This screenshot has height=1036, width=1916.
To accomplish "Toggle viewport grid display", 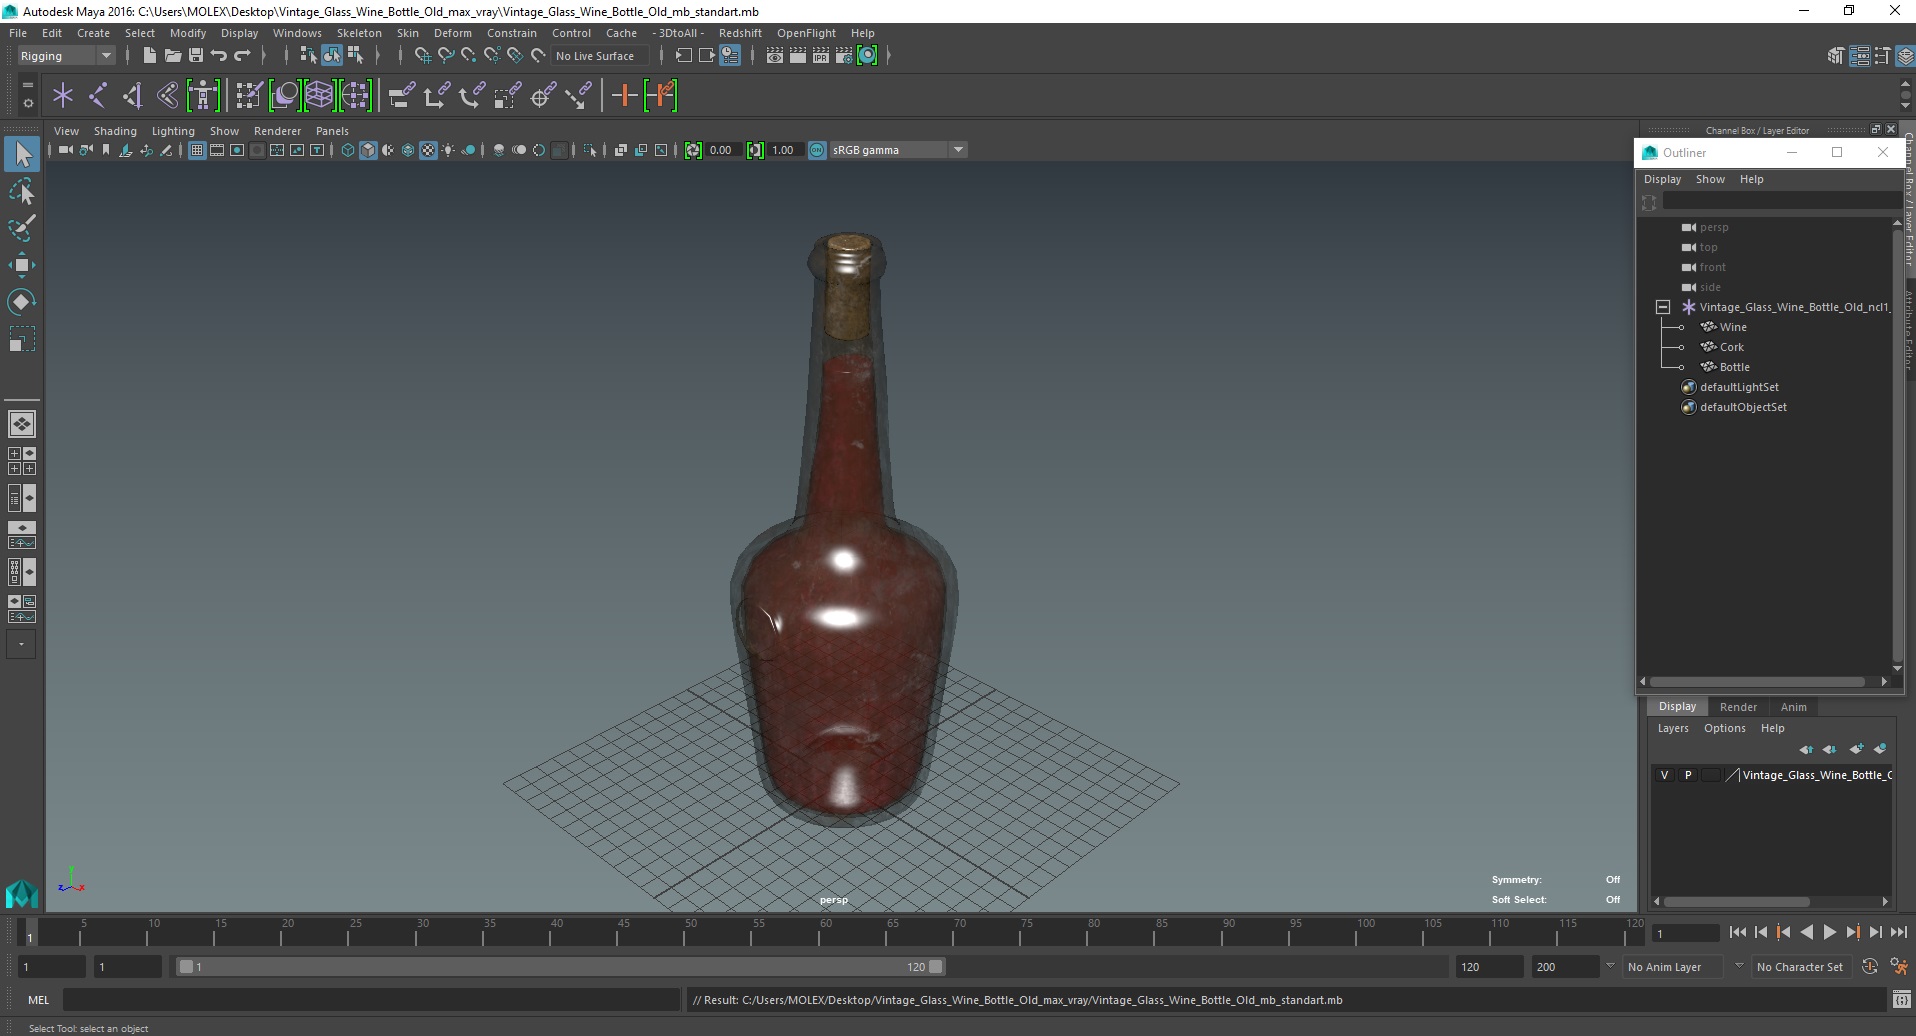I will [197, 150].
